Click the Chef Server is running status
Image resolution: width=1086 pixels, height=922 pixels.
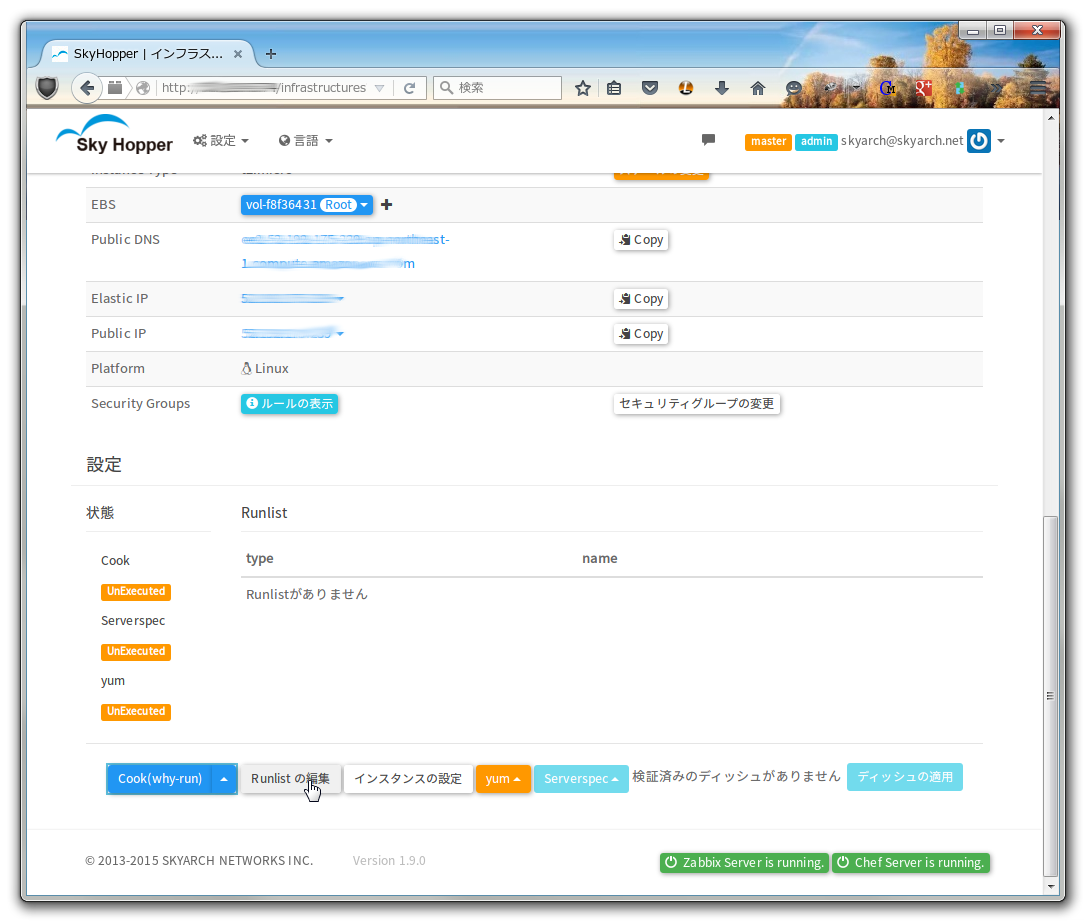[x=911, y=862]
